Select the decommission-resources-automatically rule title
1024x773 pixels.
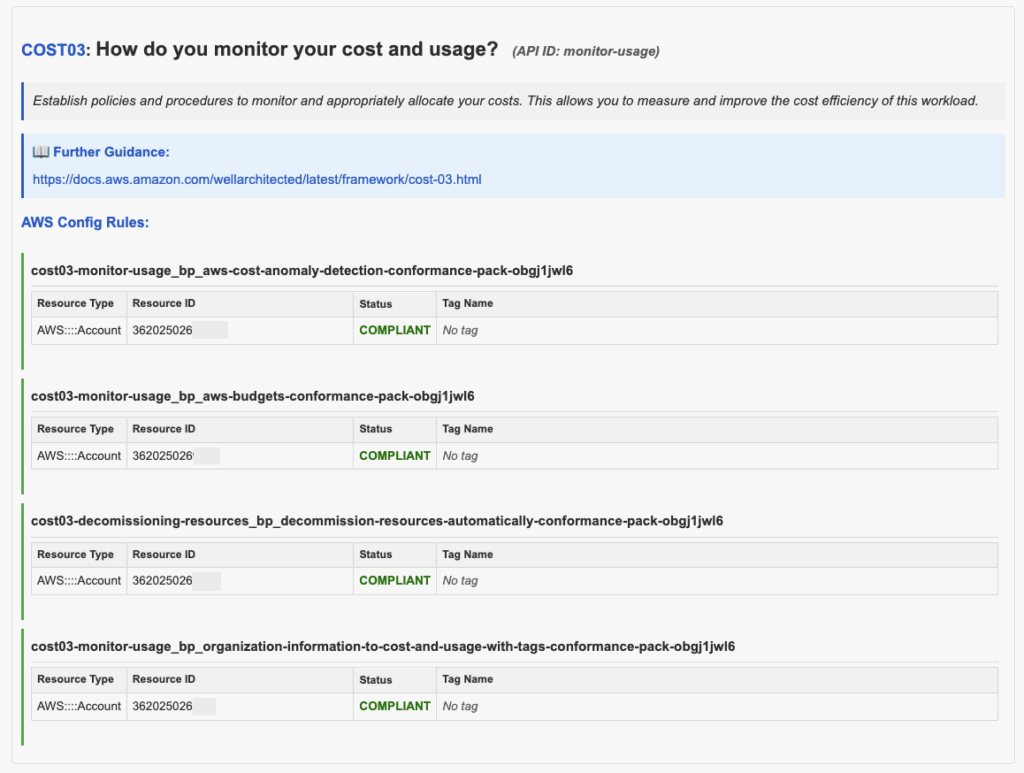click(377, 521)
